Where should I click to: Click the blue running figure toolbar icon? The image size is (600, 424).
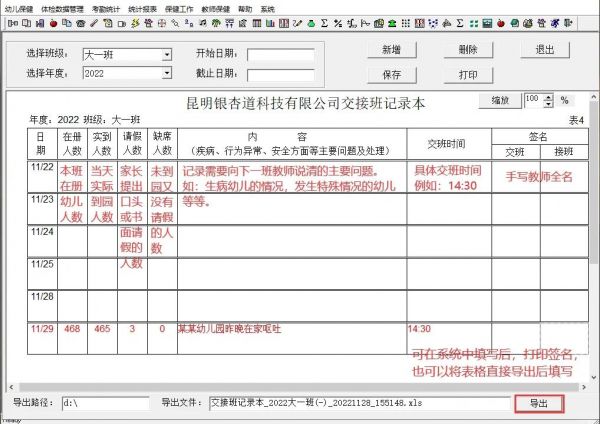[x=555, y=23]
